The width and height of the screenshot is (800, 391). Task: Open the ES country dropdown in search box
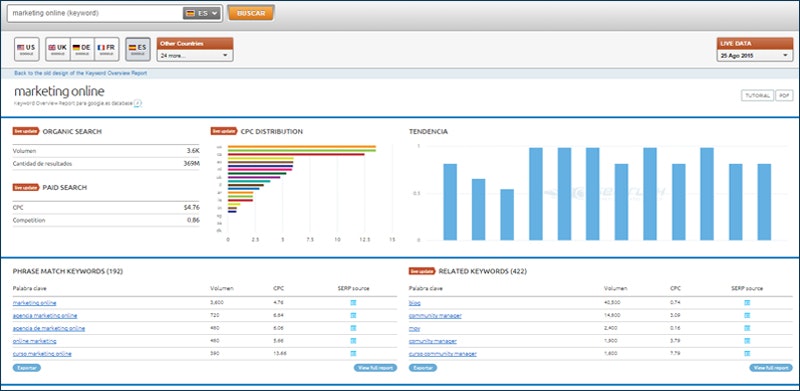[x=202, y=13]
